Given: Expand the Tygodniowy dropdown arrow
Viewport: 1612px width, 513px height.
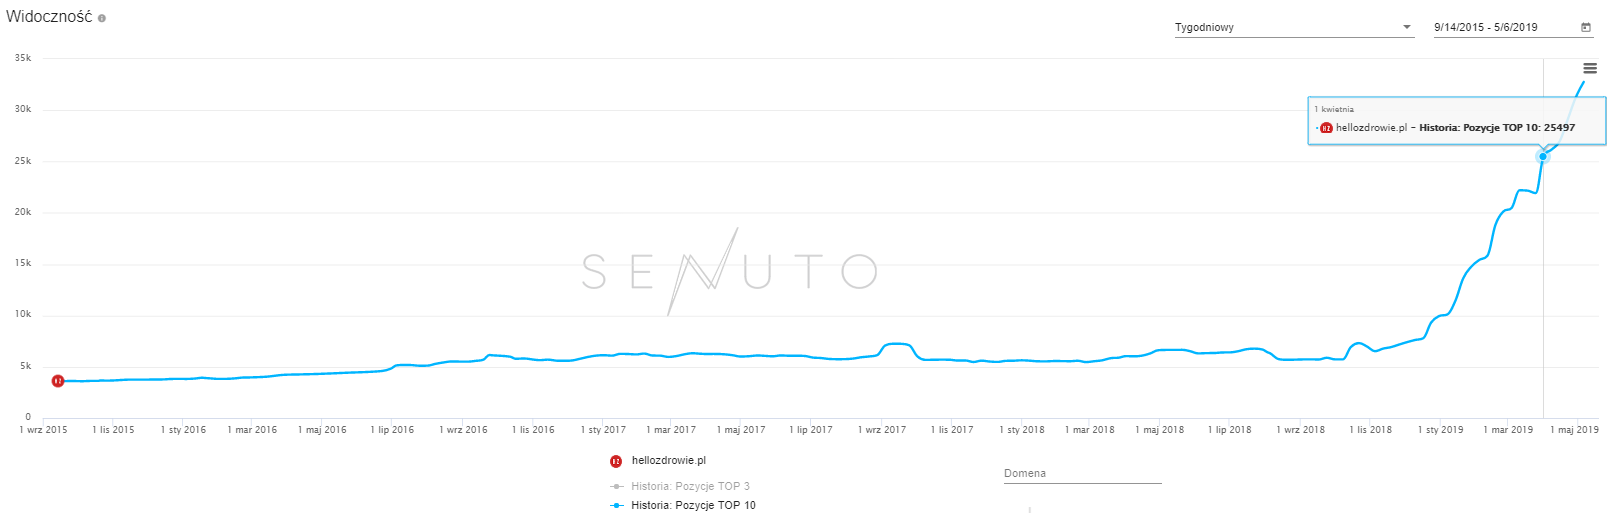Looking at the screenshot, I should [1407, 27].
